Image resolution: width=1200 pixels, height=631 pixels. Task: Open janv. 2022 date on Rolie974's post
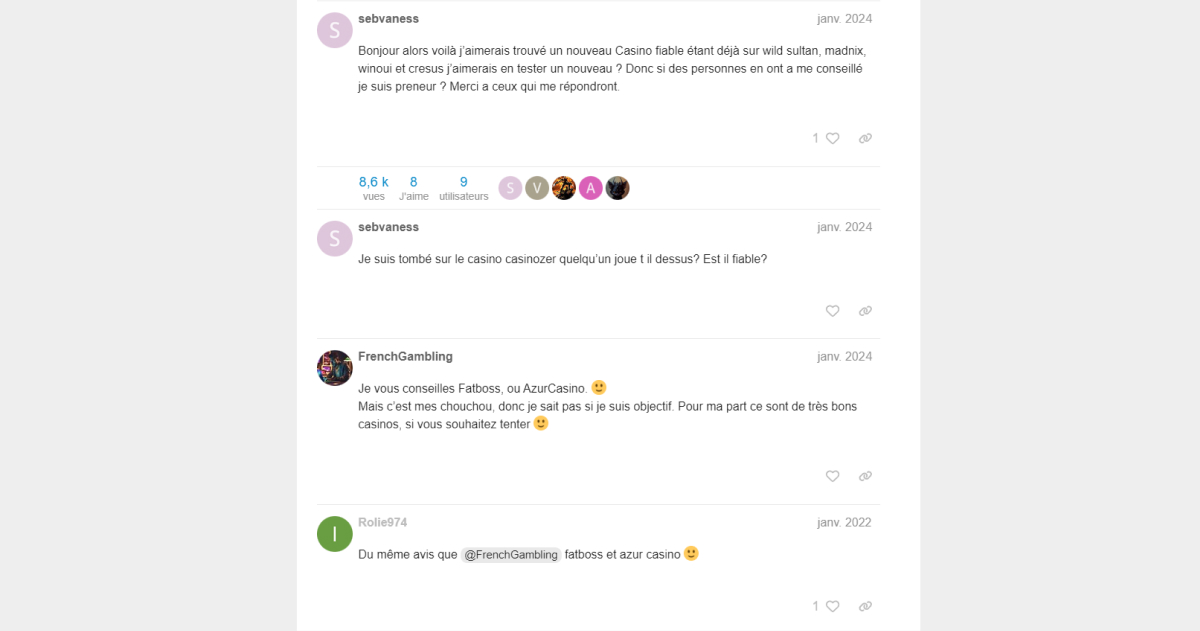tap(844, 523)
